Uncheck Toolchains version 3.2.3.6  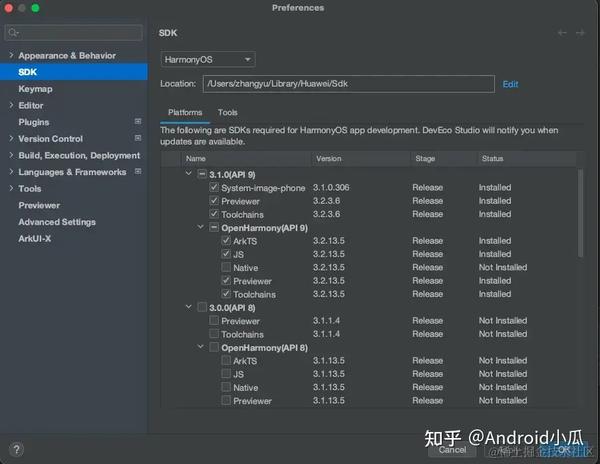(214, 214)
